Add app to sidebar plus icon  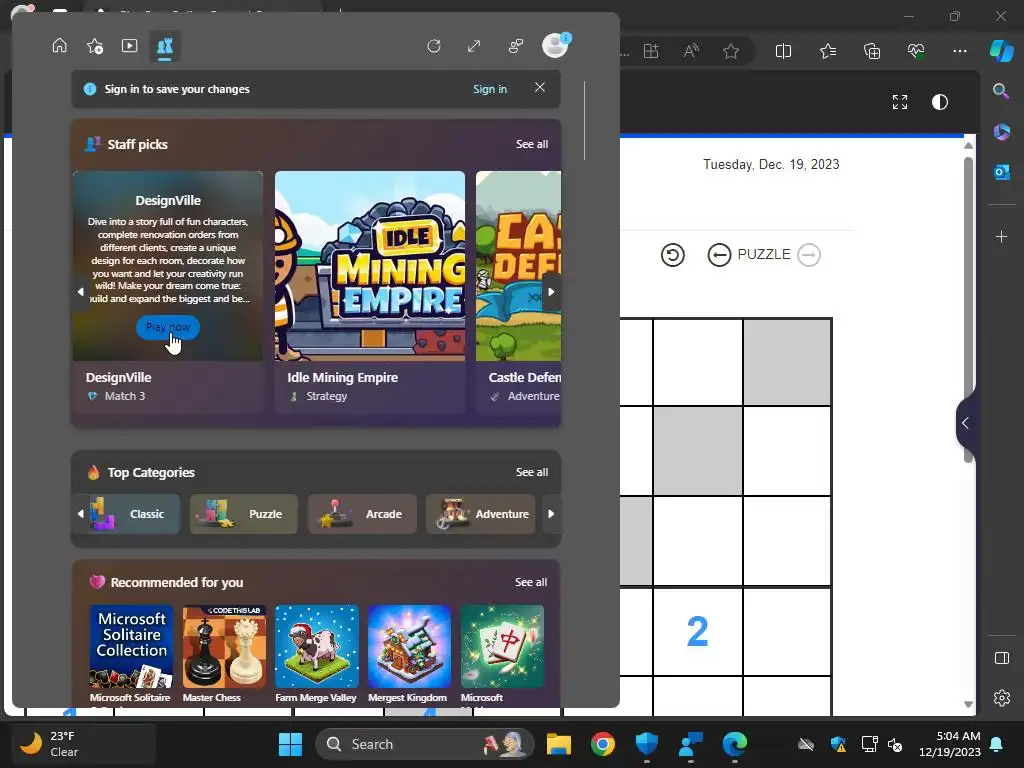click(1001, 236)
